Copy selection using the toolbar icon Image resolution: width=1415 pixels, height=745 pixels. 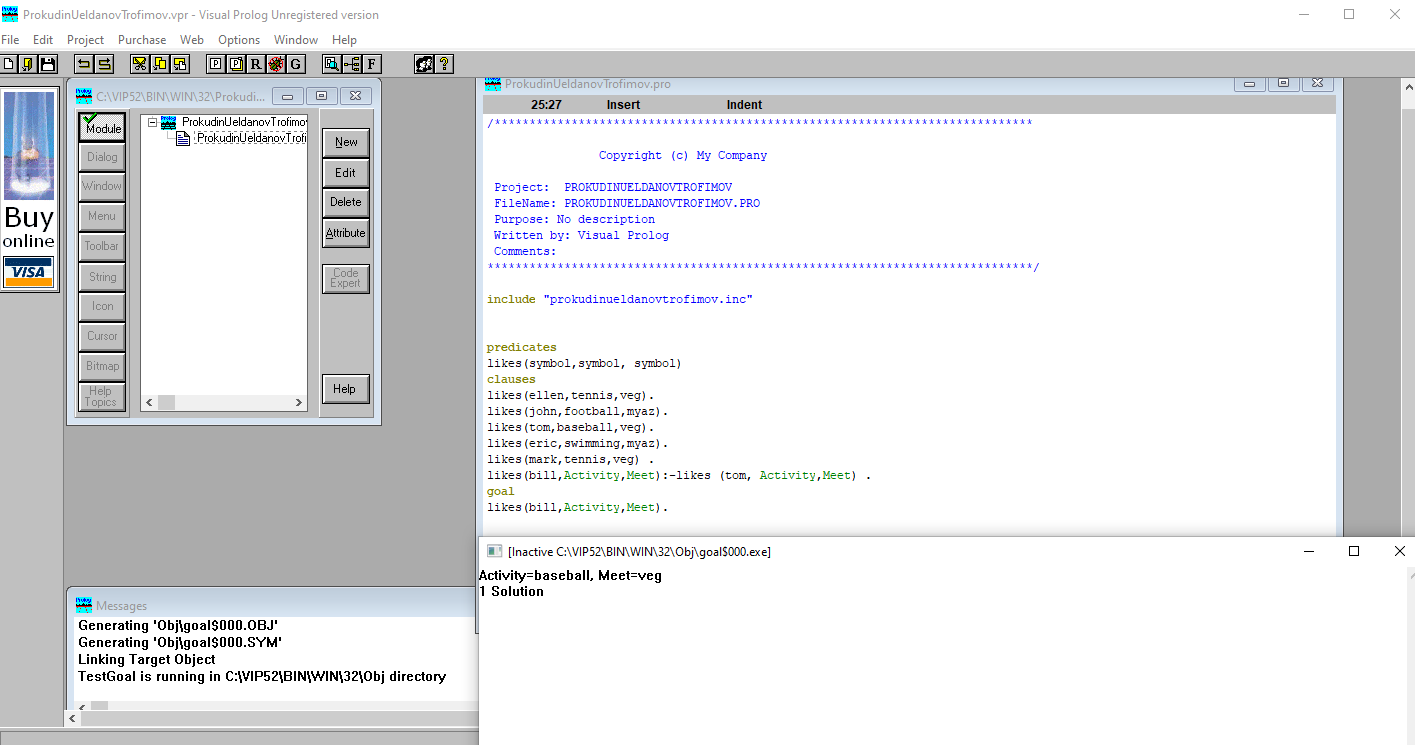(x=160, y=64)
